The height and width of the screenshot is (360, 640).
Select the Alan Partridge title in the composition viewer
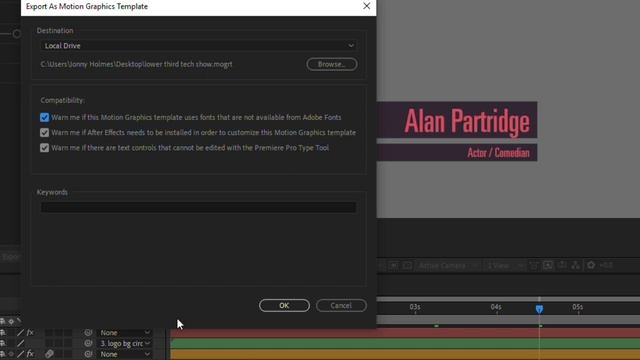coord(467,121)
